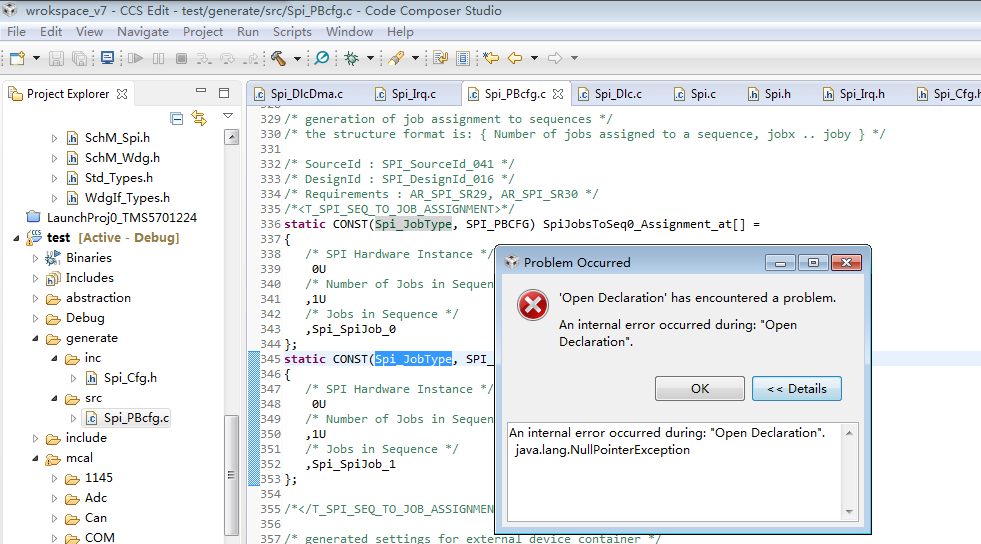The image size is (981, 544).
Task: Click the Back navigation arrow icon
Action: pos(516,58)
